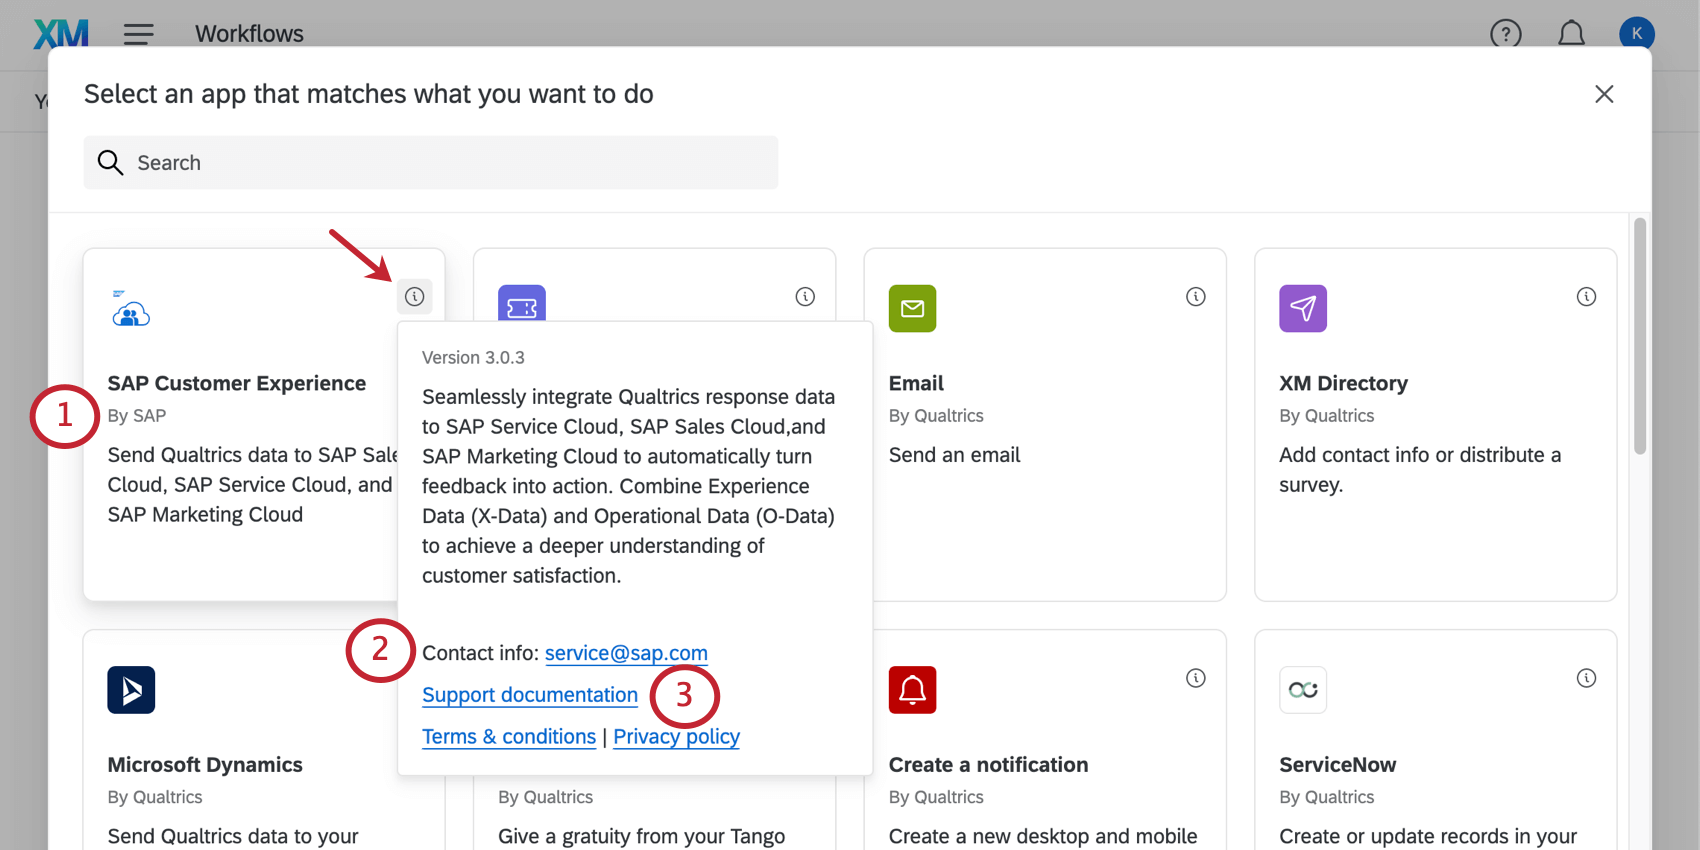1700x850 pixels.
Task: Open the Support documentation link
Action: pyautogui.click(x=529, y=695)
